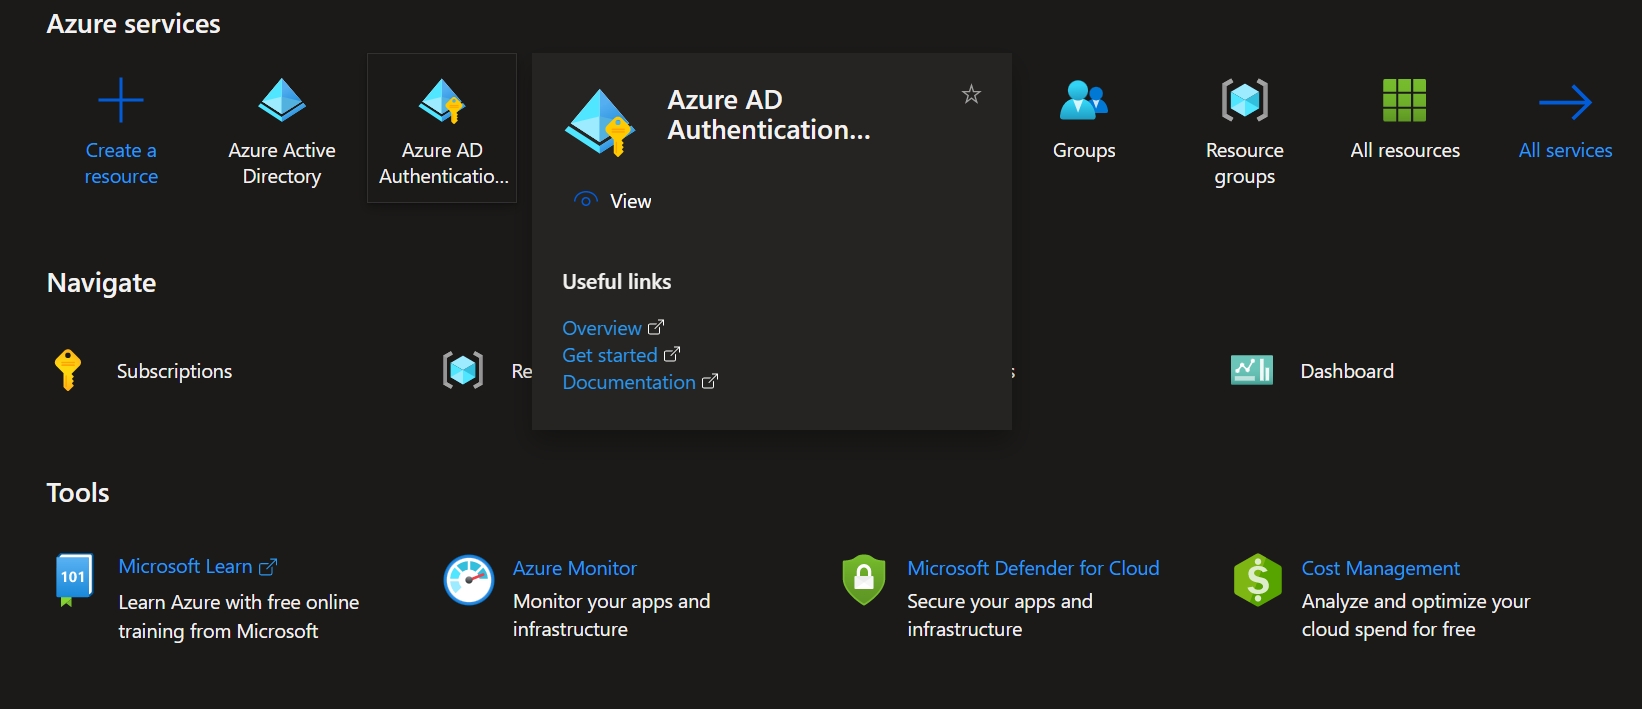Open the All resources grid icon
This screenshot has width=1642, height=709.
click(1404, 101)
